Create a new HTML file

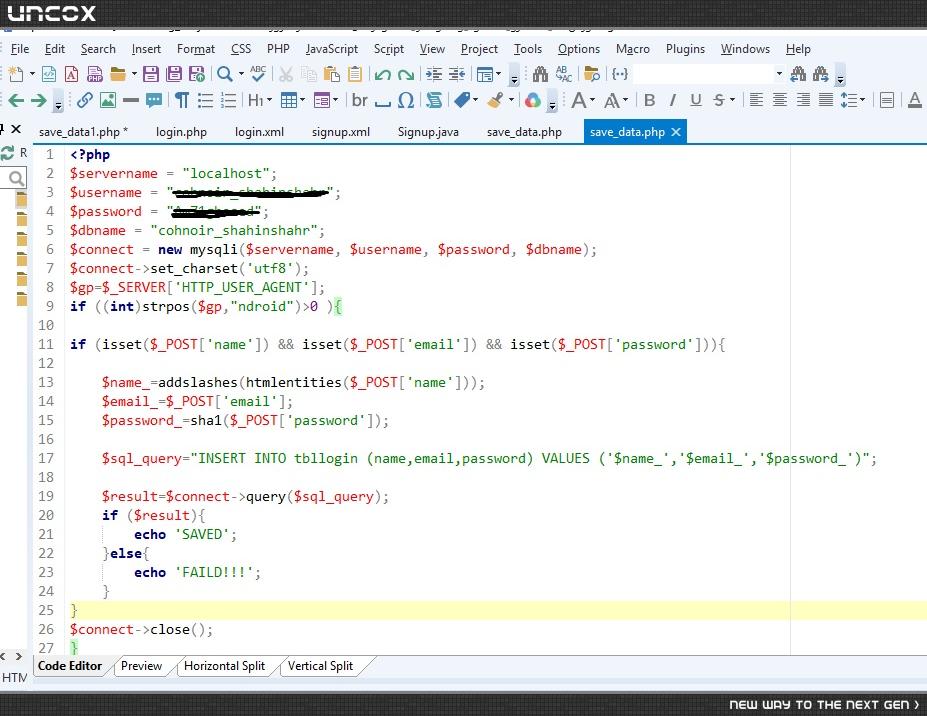click(49, 74)
